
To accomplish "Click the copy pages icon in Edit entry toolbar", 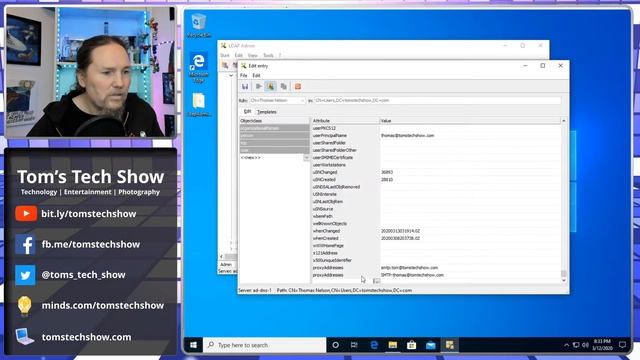I will [x=284, y=87].
